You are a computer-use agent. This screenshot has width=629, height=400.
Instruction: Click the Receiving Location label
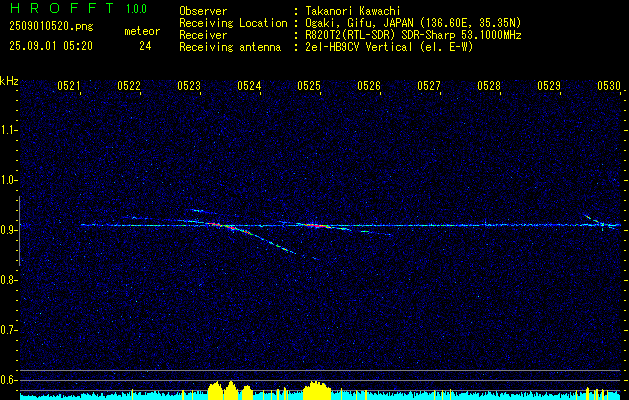coord(233,23)
